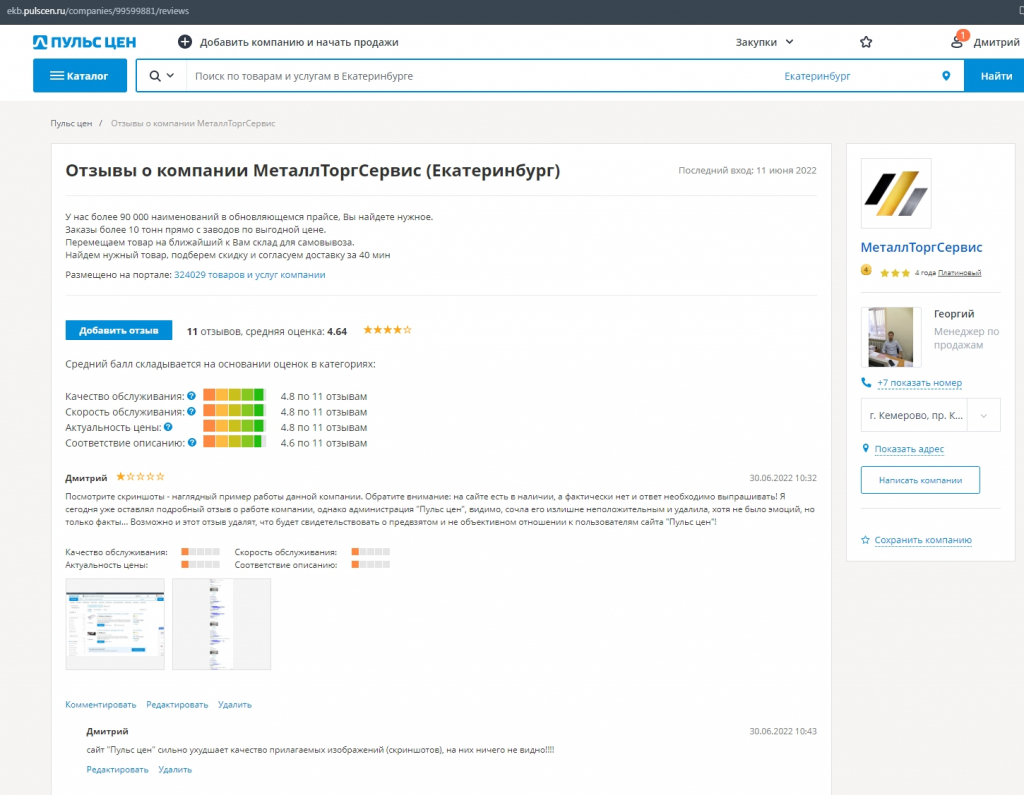Click the map pin icon near Показать адрес

[865, 448]
